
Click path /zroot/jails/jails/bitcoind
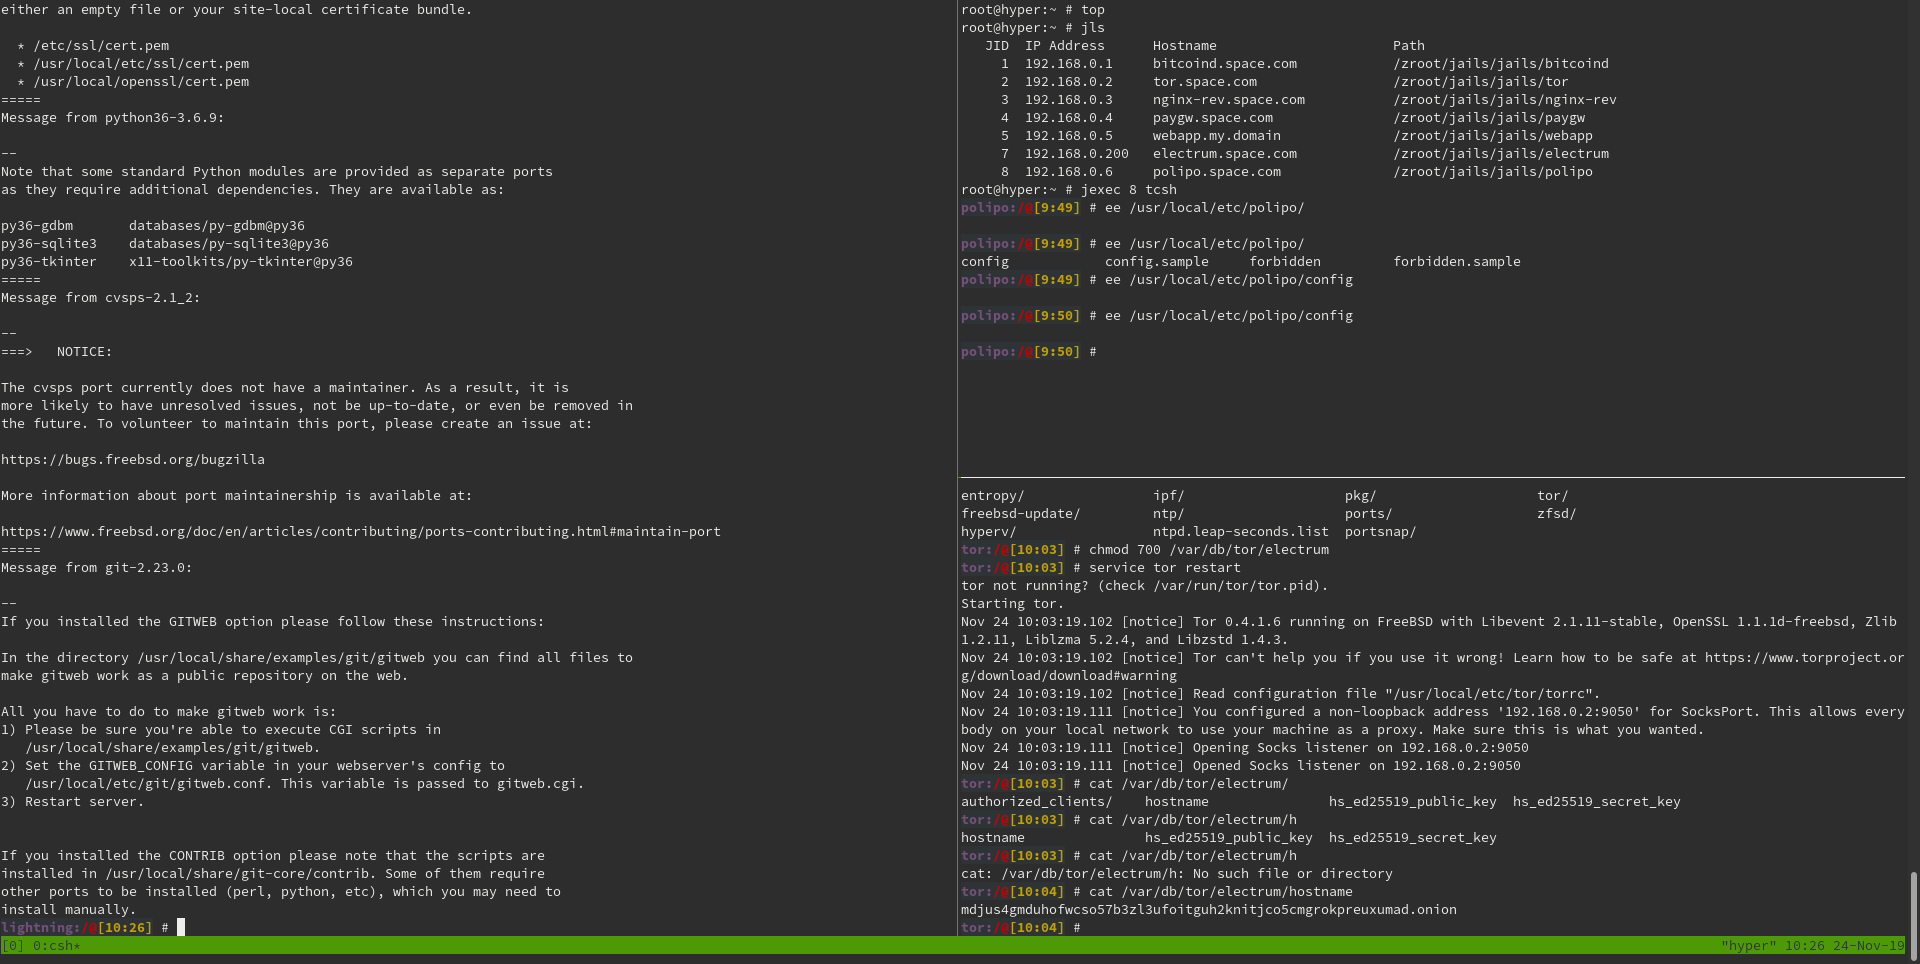[x=1501, y=64]
